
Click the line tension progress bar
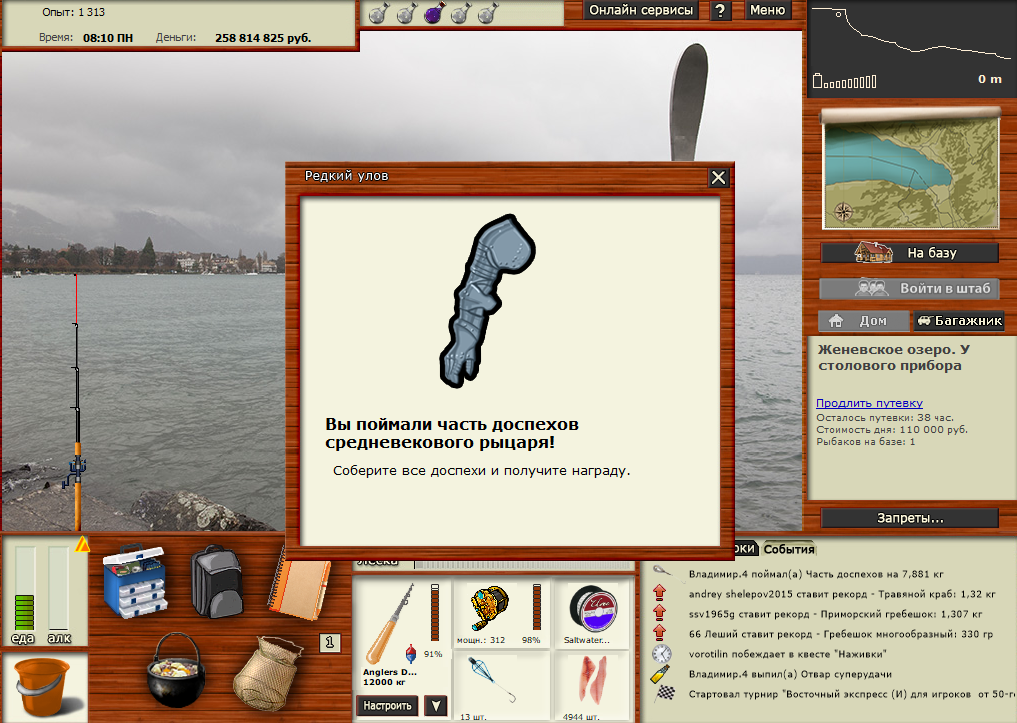(x=524, y=565)
